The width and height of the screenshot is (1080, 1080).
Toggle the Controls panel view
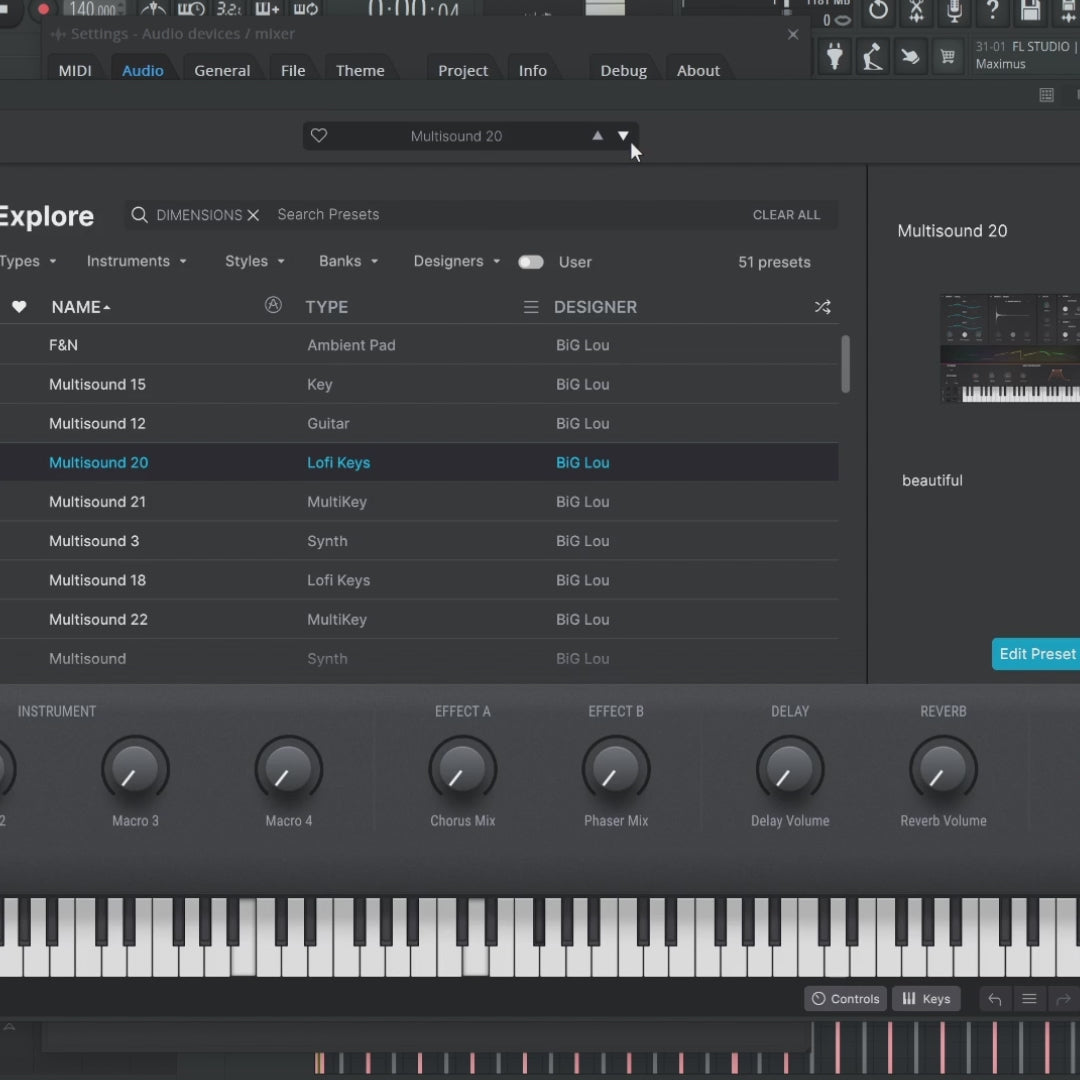pyautogui.click(x=846, y=999)
